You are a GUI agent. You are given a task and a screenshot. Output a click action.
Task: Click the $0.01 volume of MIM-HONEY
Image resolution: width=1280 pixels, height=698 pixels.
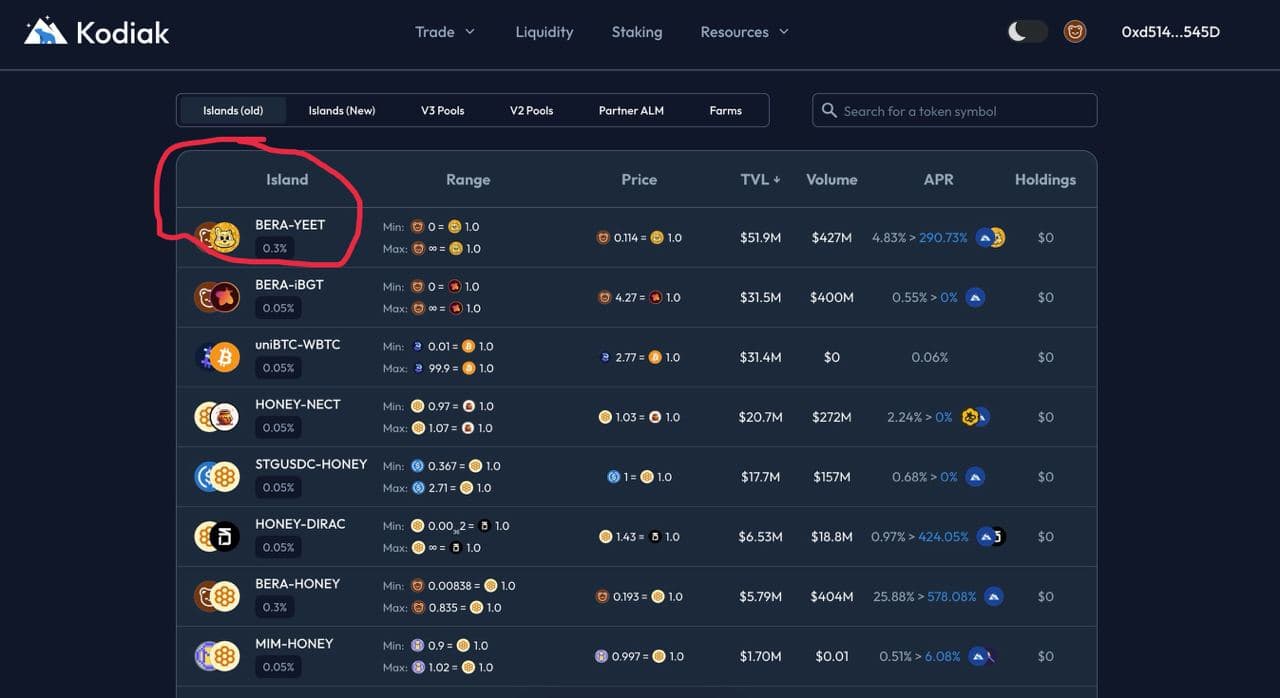pyautogui.click(x=832, y=657)
